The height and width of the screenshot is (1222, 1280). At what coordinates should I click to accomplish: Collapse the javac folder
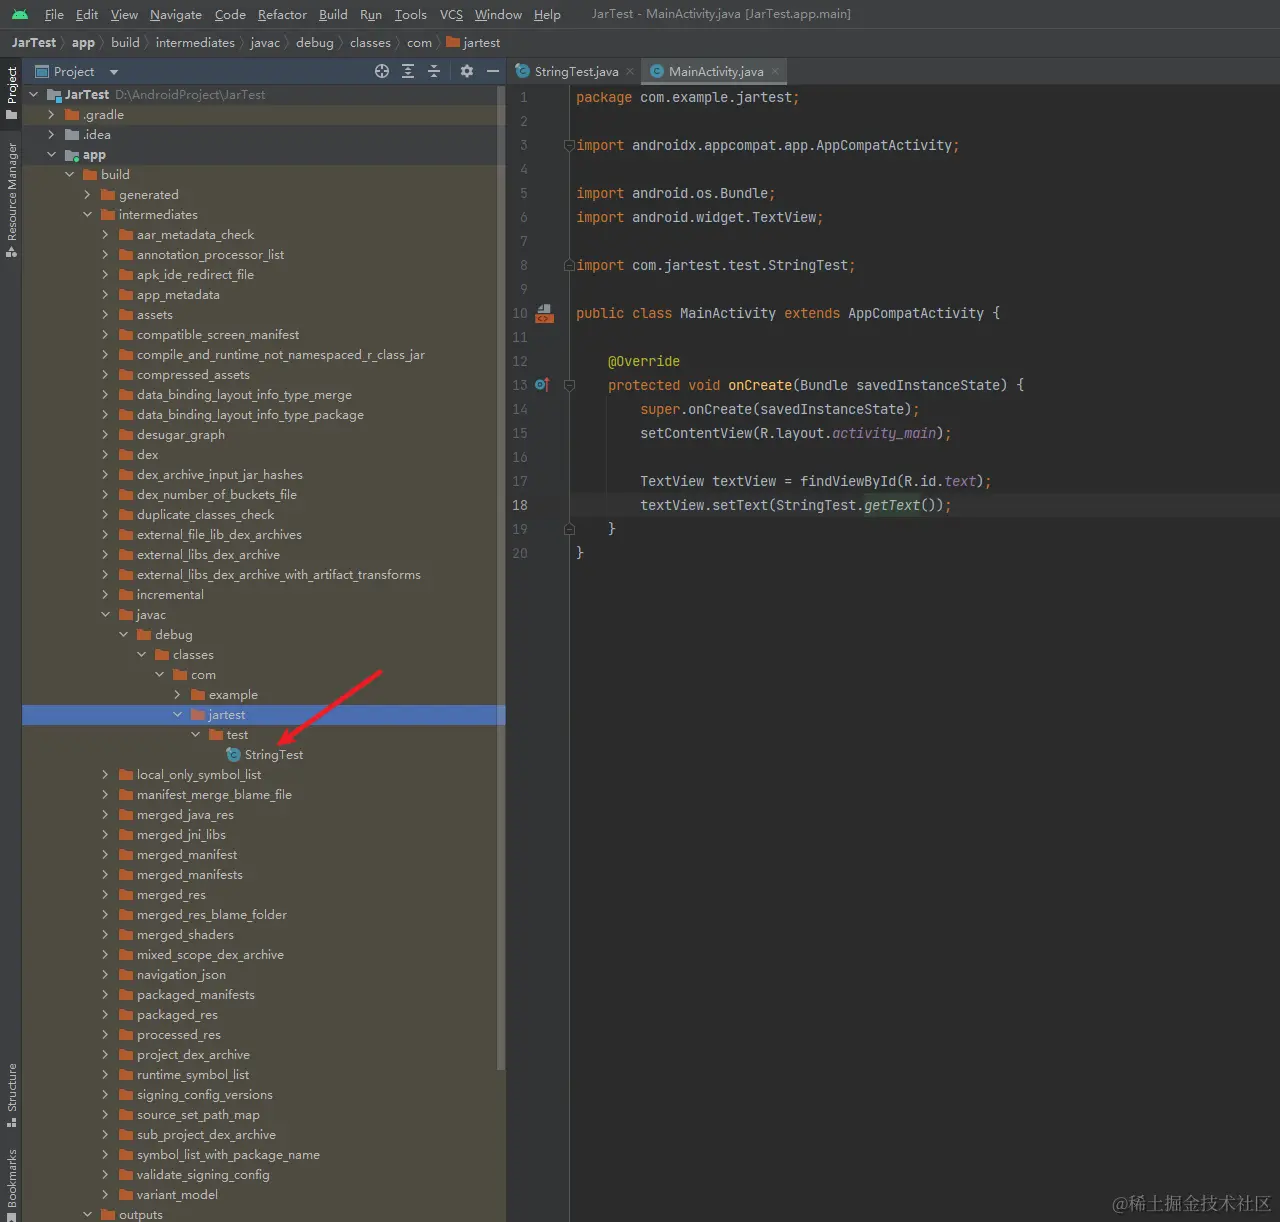pyautogui.click(x=105, y=615)
